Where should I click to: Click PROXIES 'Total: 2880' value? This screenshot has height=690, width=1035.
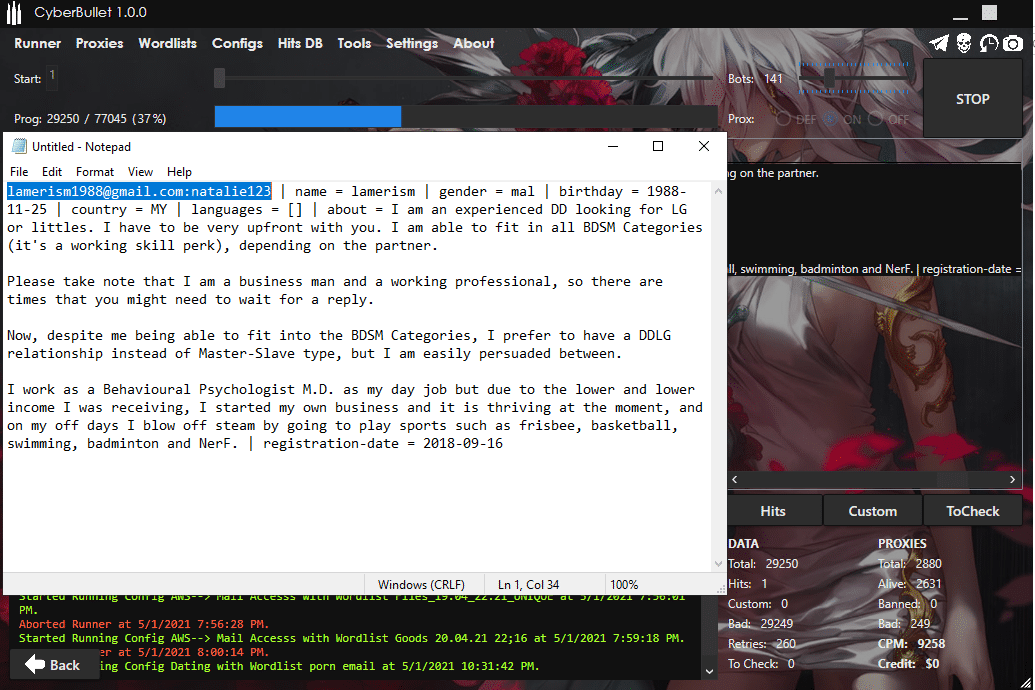click(928, 564)
